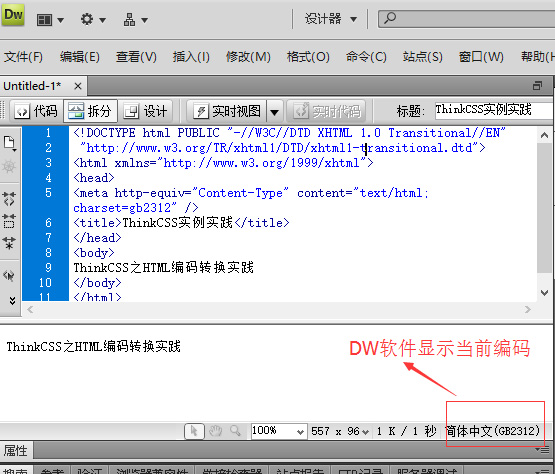Open the Extend Dreamweaver gear menu
Screen dimensions: 555x474
[87, 19]
